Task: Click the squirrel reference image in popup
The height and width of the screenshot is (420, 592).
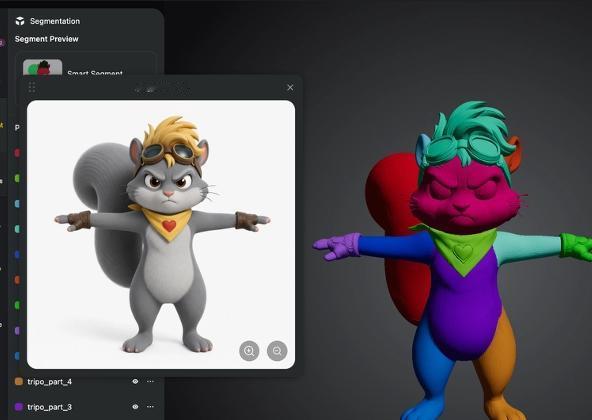Action: (x=161, y=234)
